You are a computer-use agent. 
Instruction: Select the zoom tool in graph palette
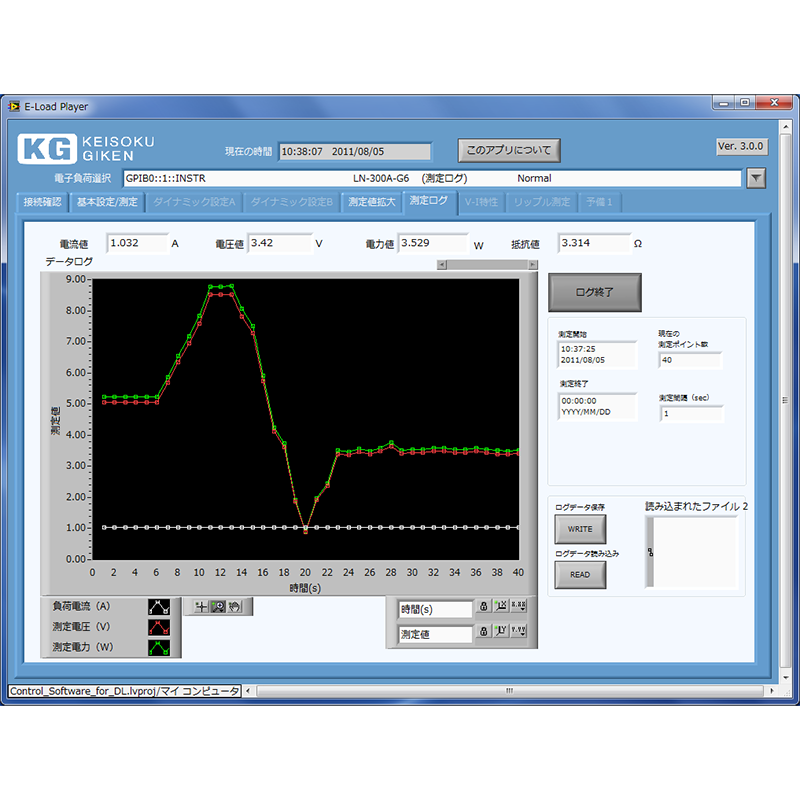(x=217, y=606)
